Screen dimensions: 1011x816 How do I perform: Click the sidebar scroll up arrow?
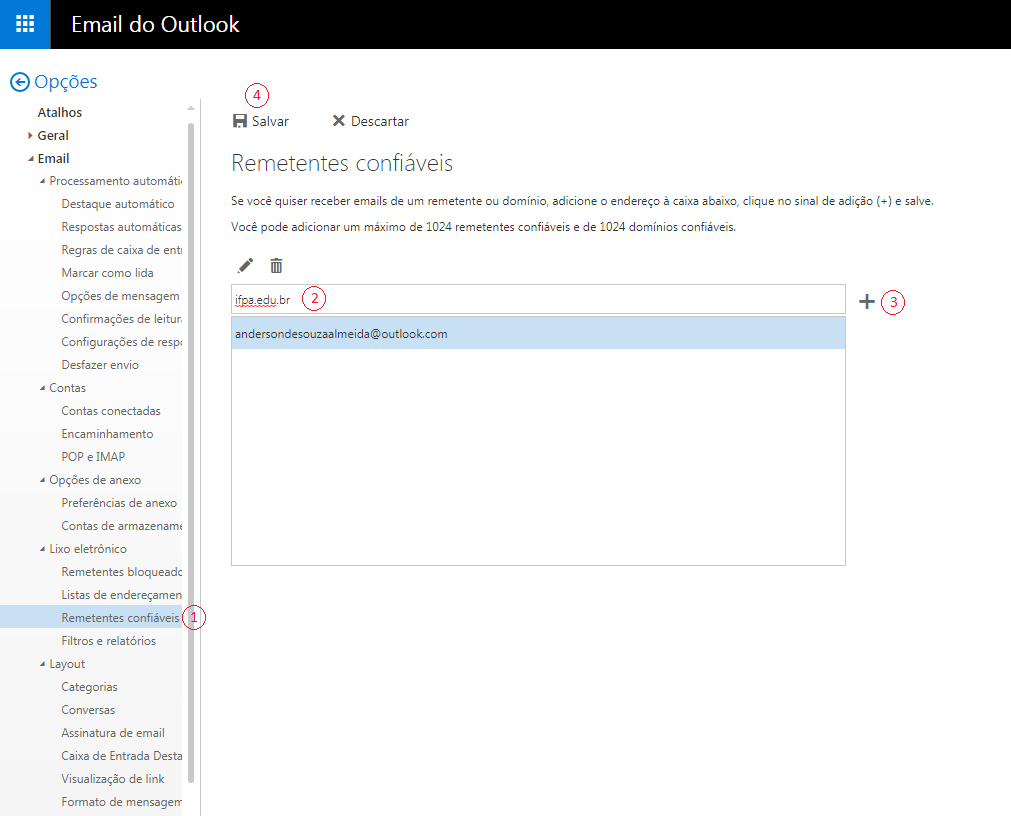[x=191, y=108]
